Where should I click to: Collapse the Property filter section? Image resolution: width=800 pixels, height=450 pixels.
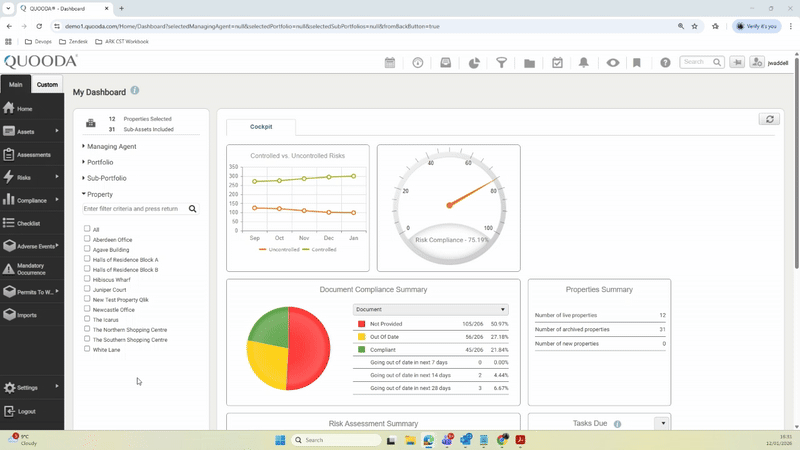pyautogui.click(x=97, y=194)
